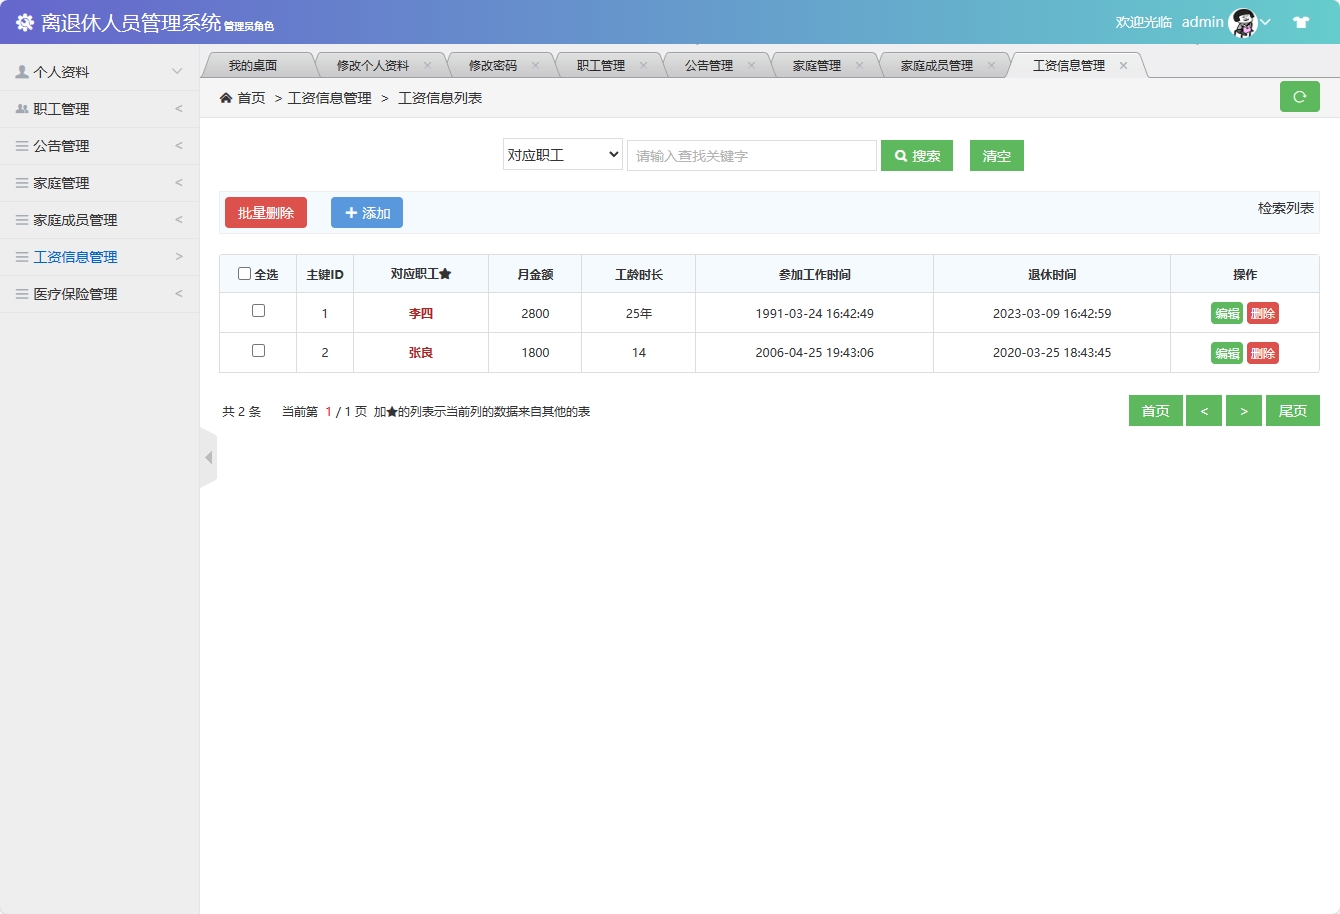Click the refresh icon above the breadcrumb

[x=1299, y=96]
